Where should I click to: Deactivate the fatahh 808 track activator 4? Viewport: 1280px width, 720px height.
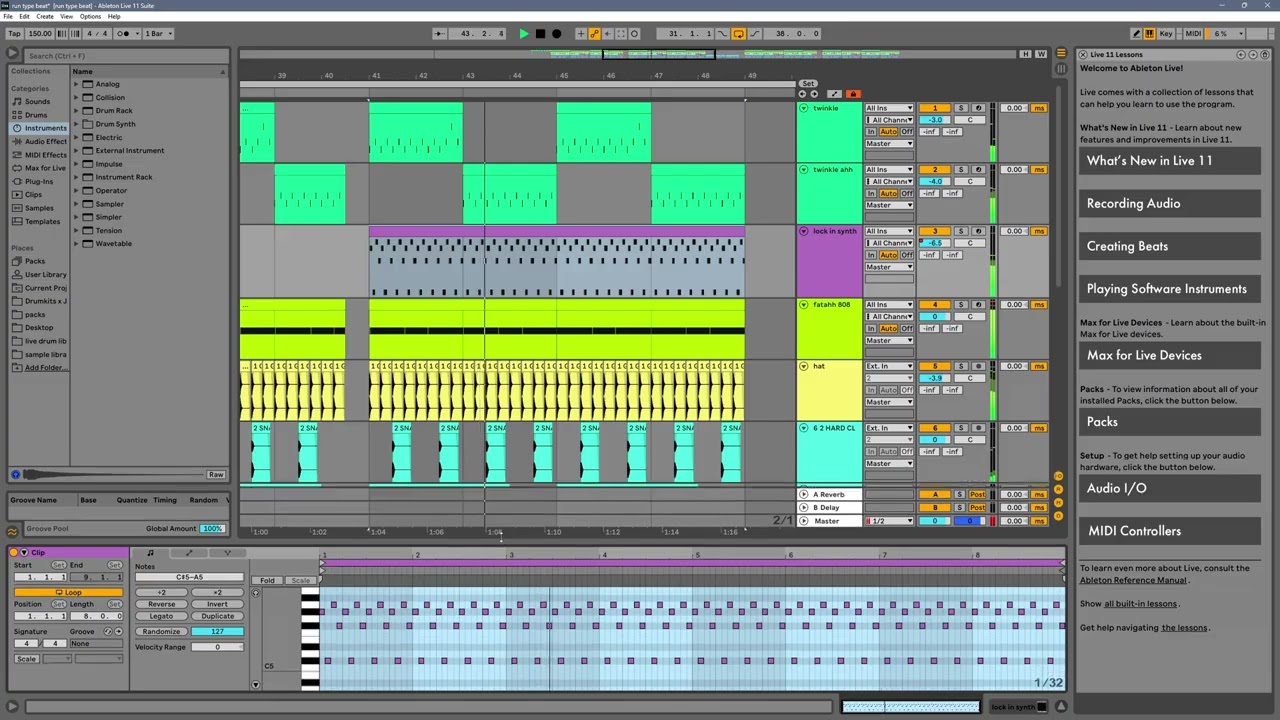[x=935, y=304]
